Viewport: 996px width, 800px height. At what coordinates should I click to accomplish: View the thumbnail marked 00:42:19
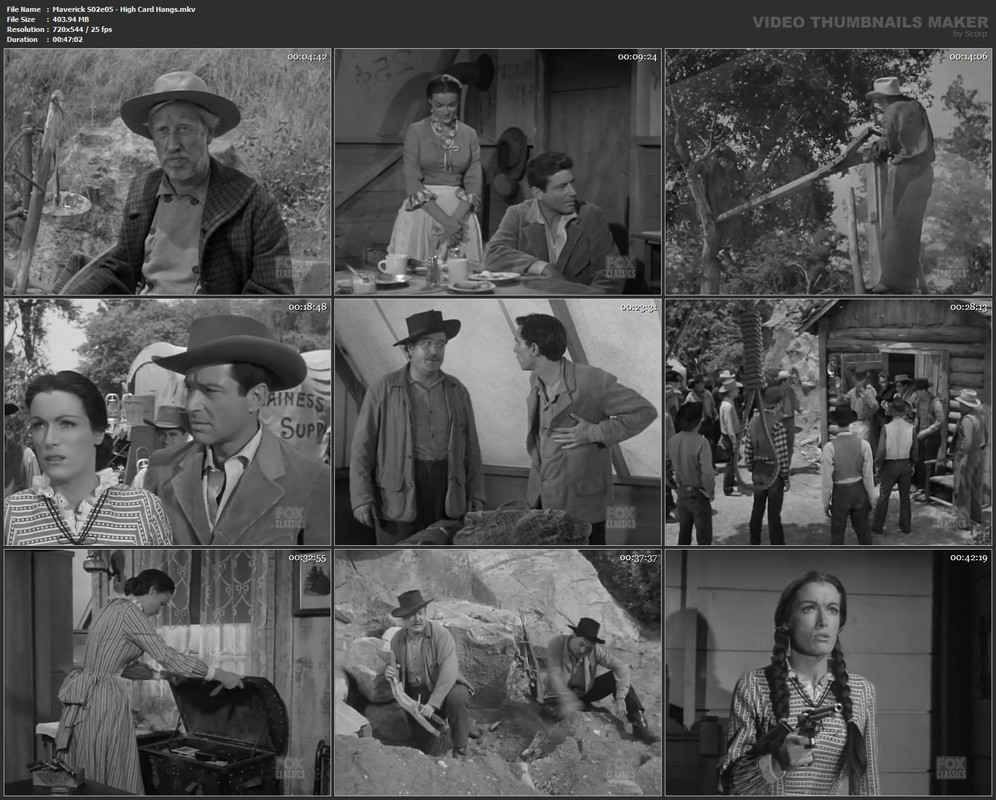828,673
